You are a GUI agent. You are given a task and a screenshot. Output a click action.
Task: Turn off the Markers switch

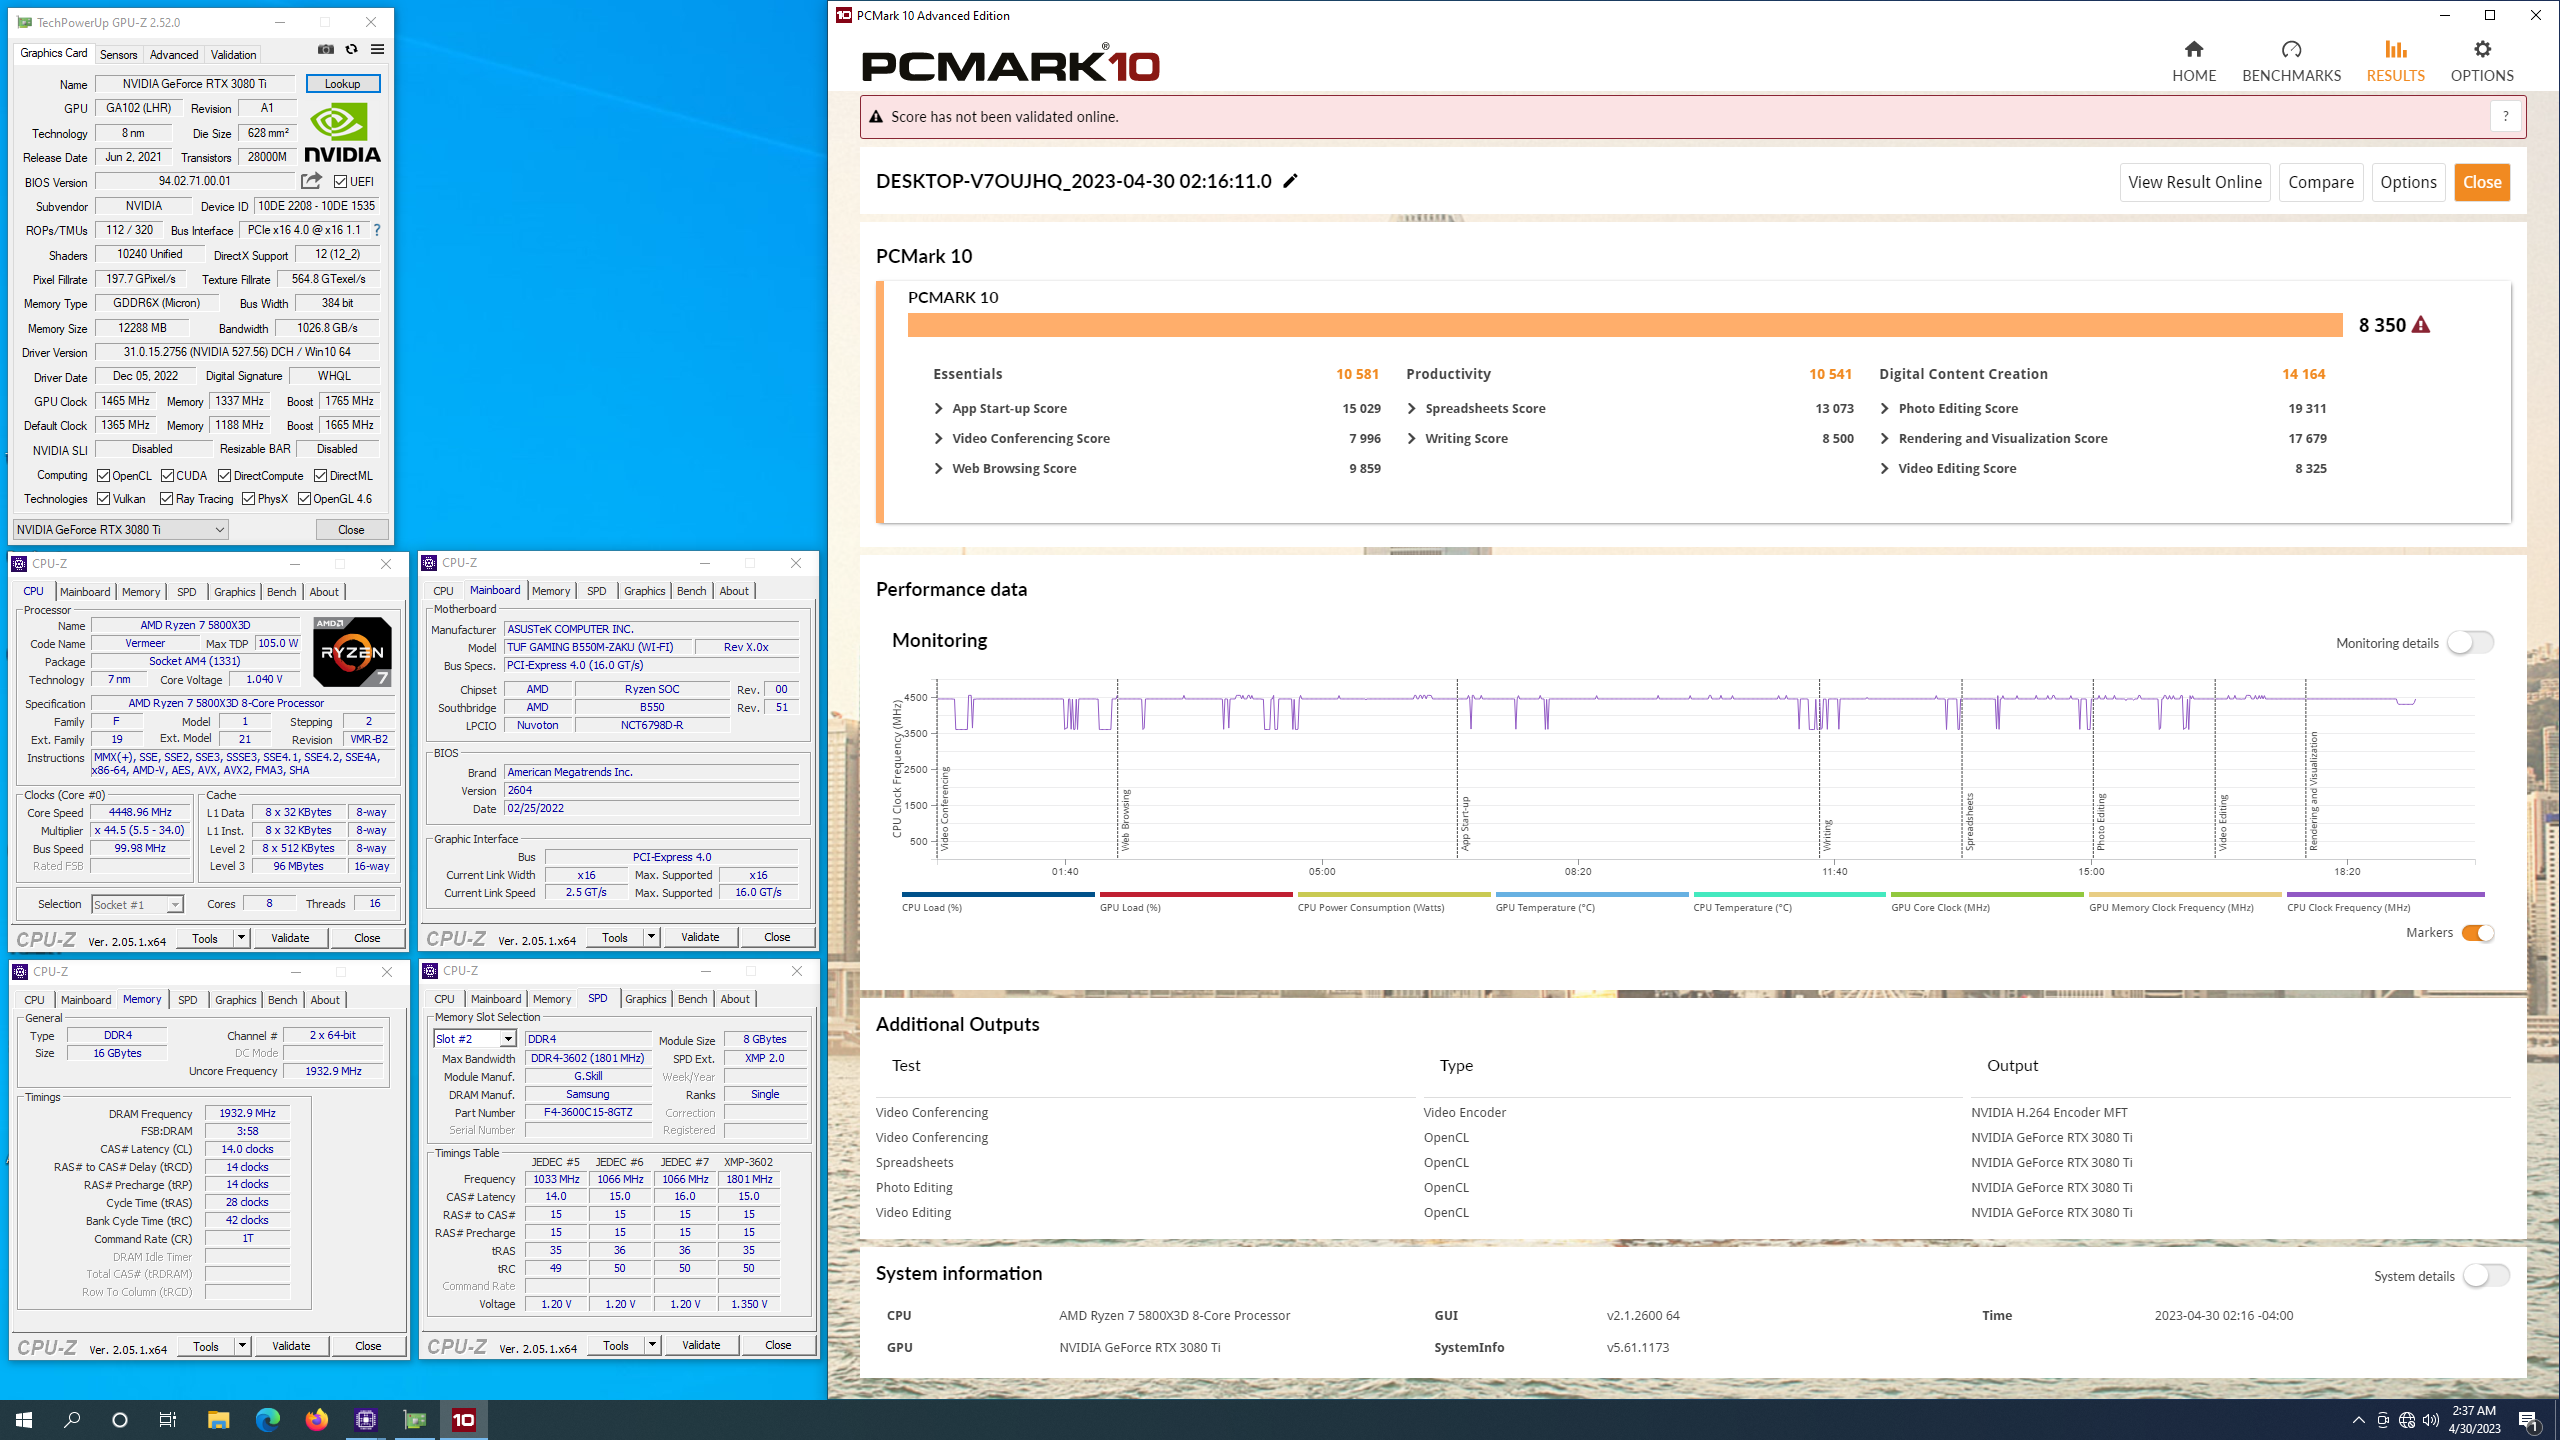[x=2478, y=933]
